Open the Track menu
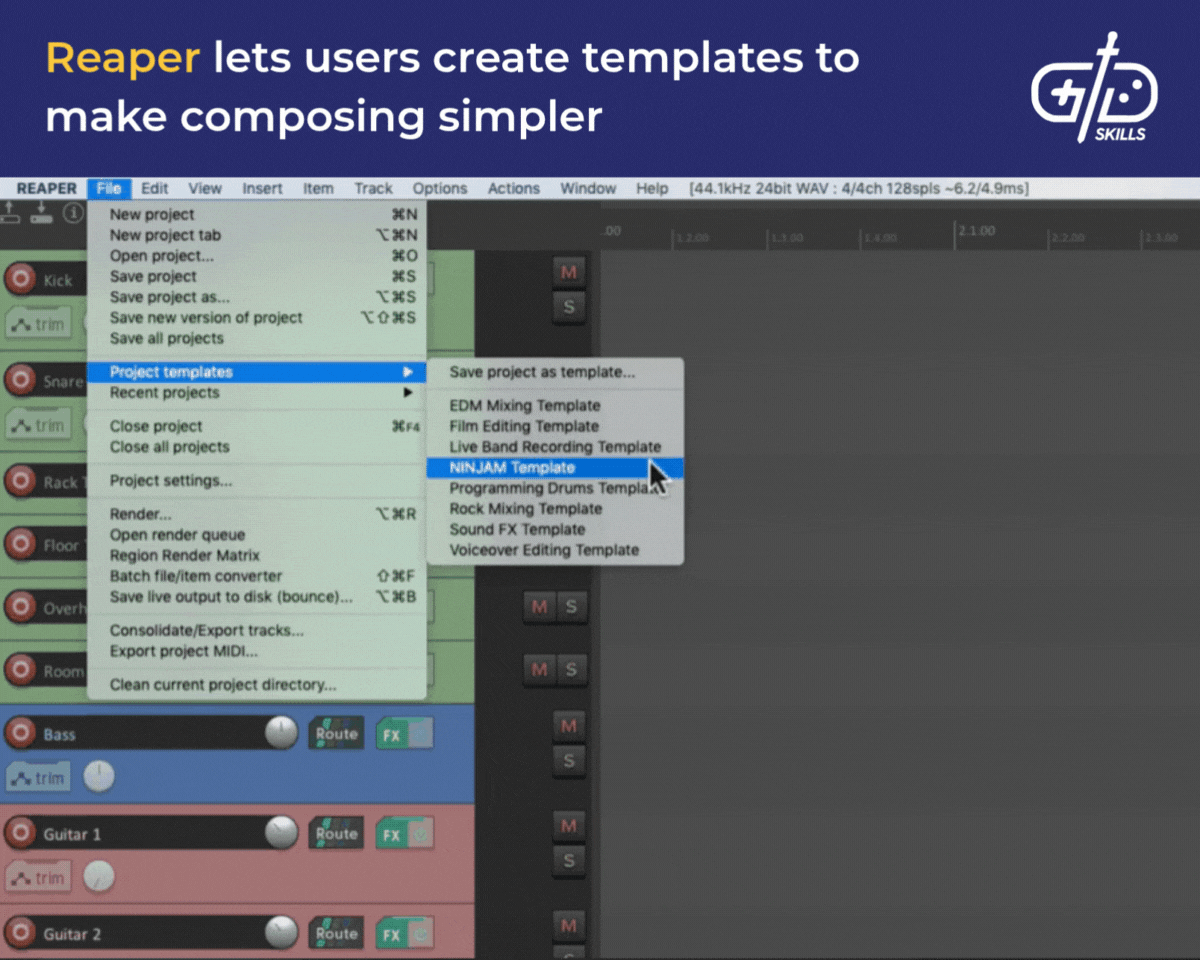Image resolution: width=1200 pixels, height=960 pixels. [373, 188]
